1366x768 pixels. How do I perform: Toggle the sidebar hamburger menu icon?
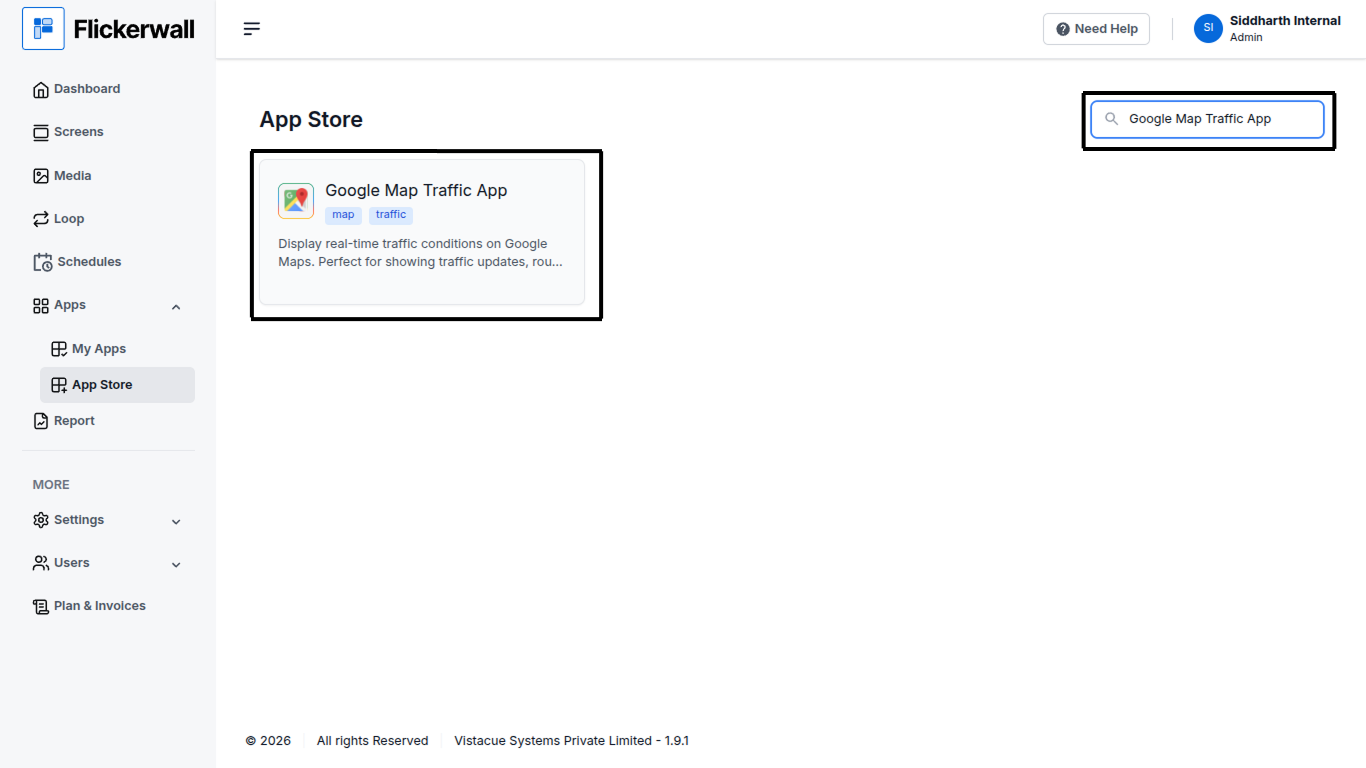[252, 29]
